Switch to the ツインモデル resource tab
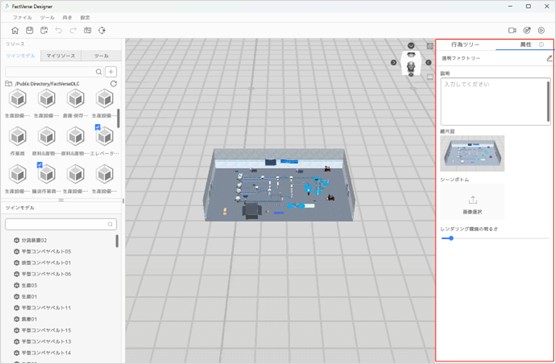 click(21, 56)
